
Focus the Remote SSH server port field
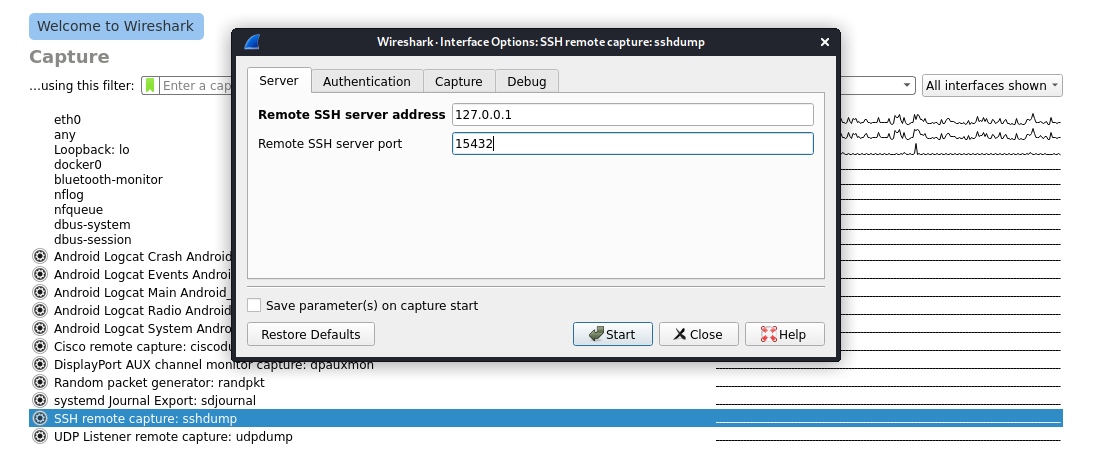point(633,144)
